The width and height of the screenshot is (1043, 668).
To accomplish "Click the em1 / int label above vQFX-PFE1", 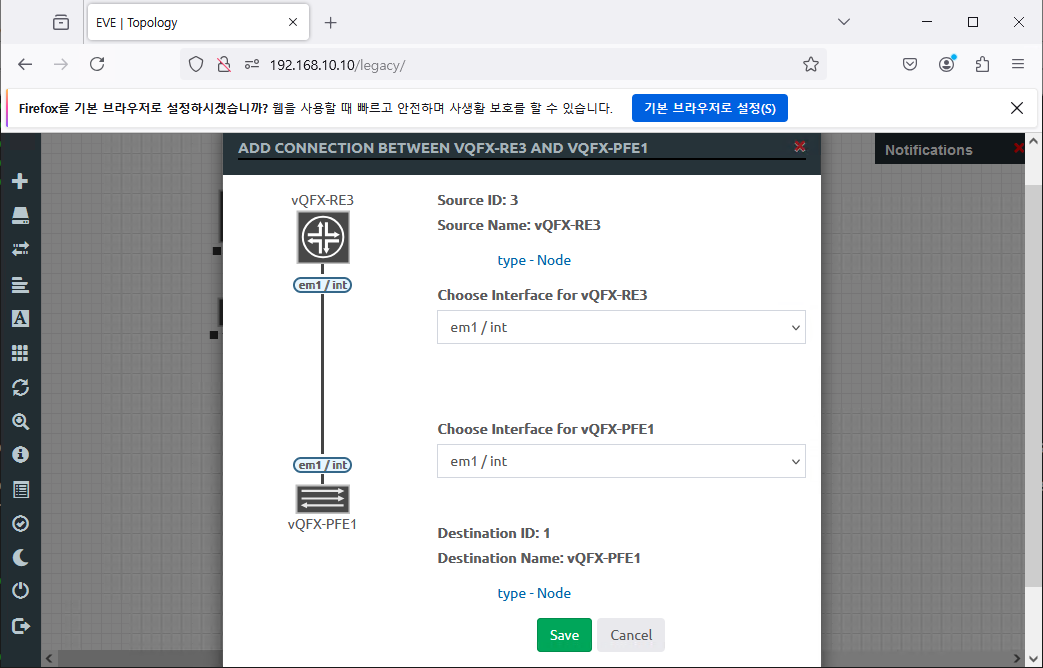I will pyautogui.click(x=323, y=465).
